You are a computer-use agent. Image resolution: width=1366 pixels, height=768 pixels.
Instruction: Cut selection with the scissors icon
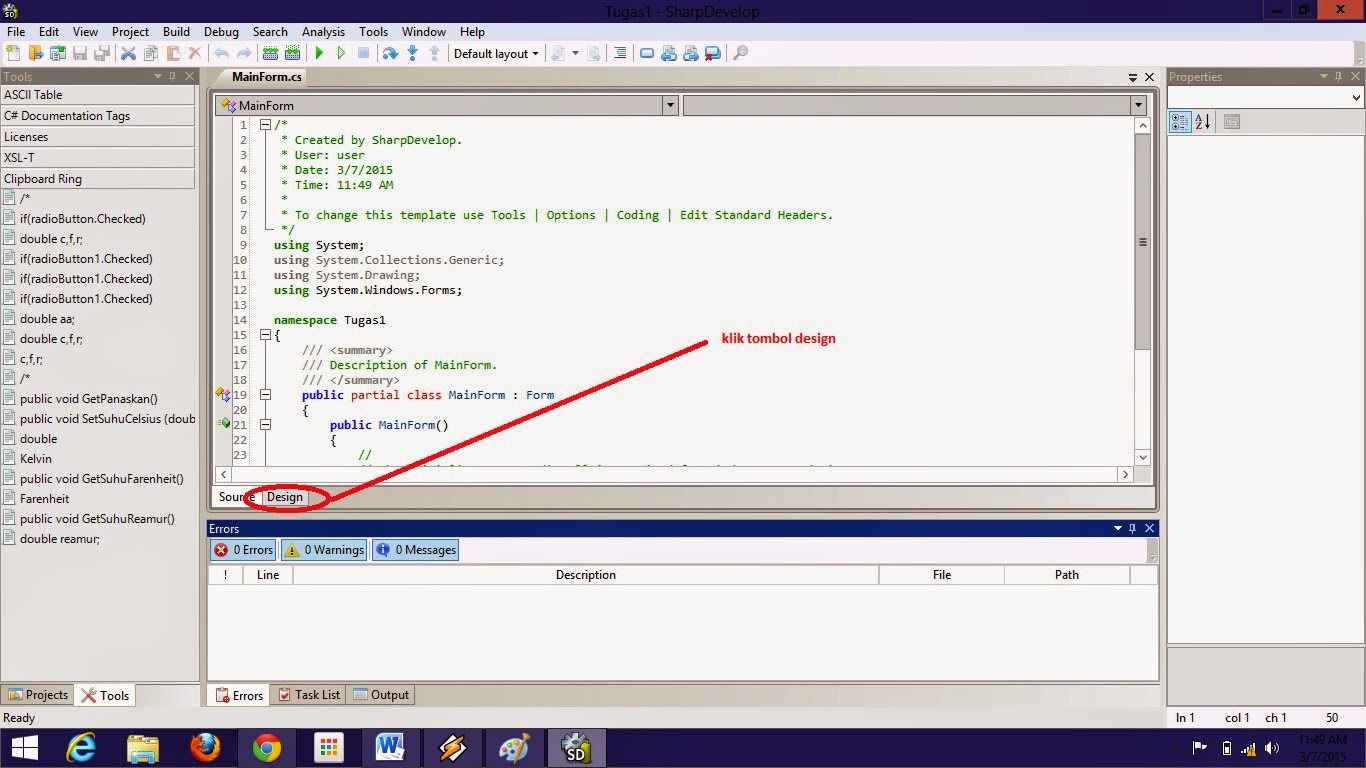click(128, 53)
